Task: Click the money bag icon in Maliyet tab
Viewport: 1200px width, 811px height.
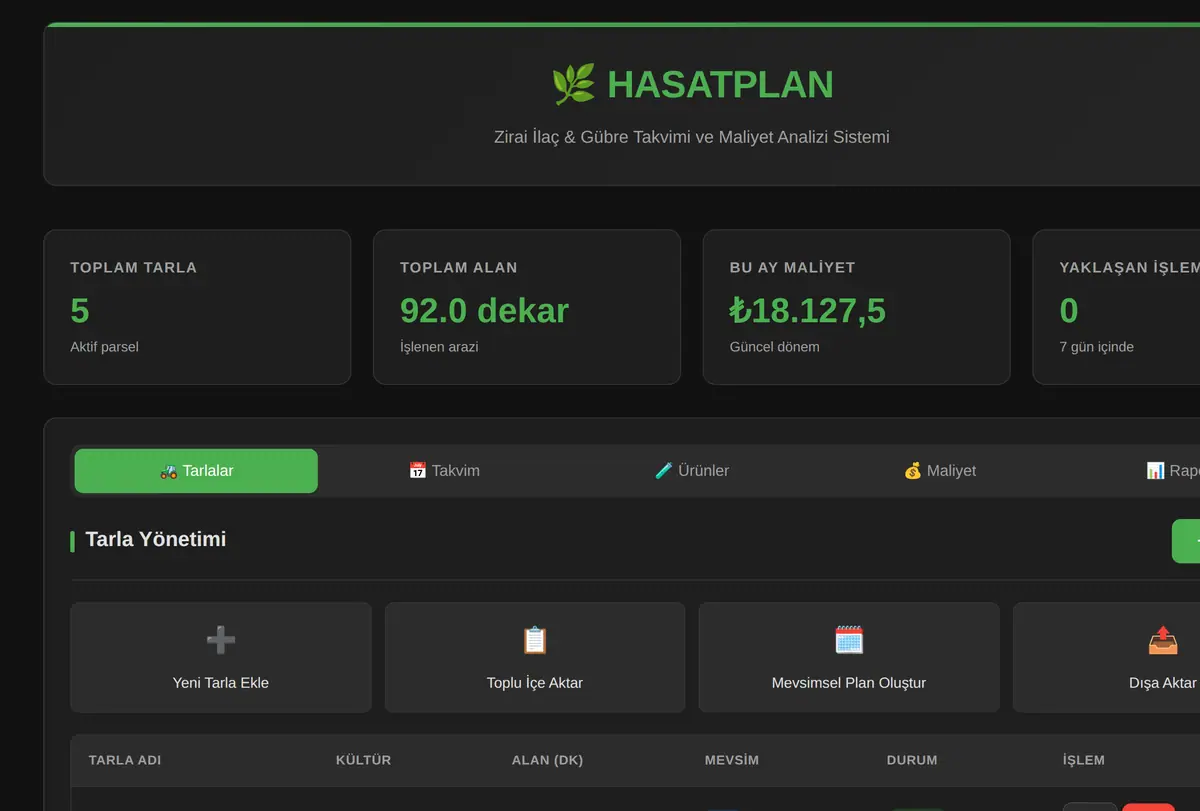Action: [x=912, y=471]
